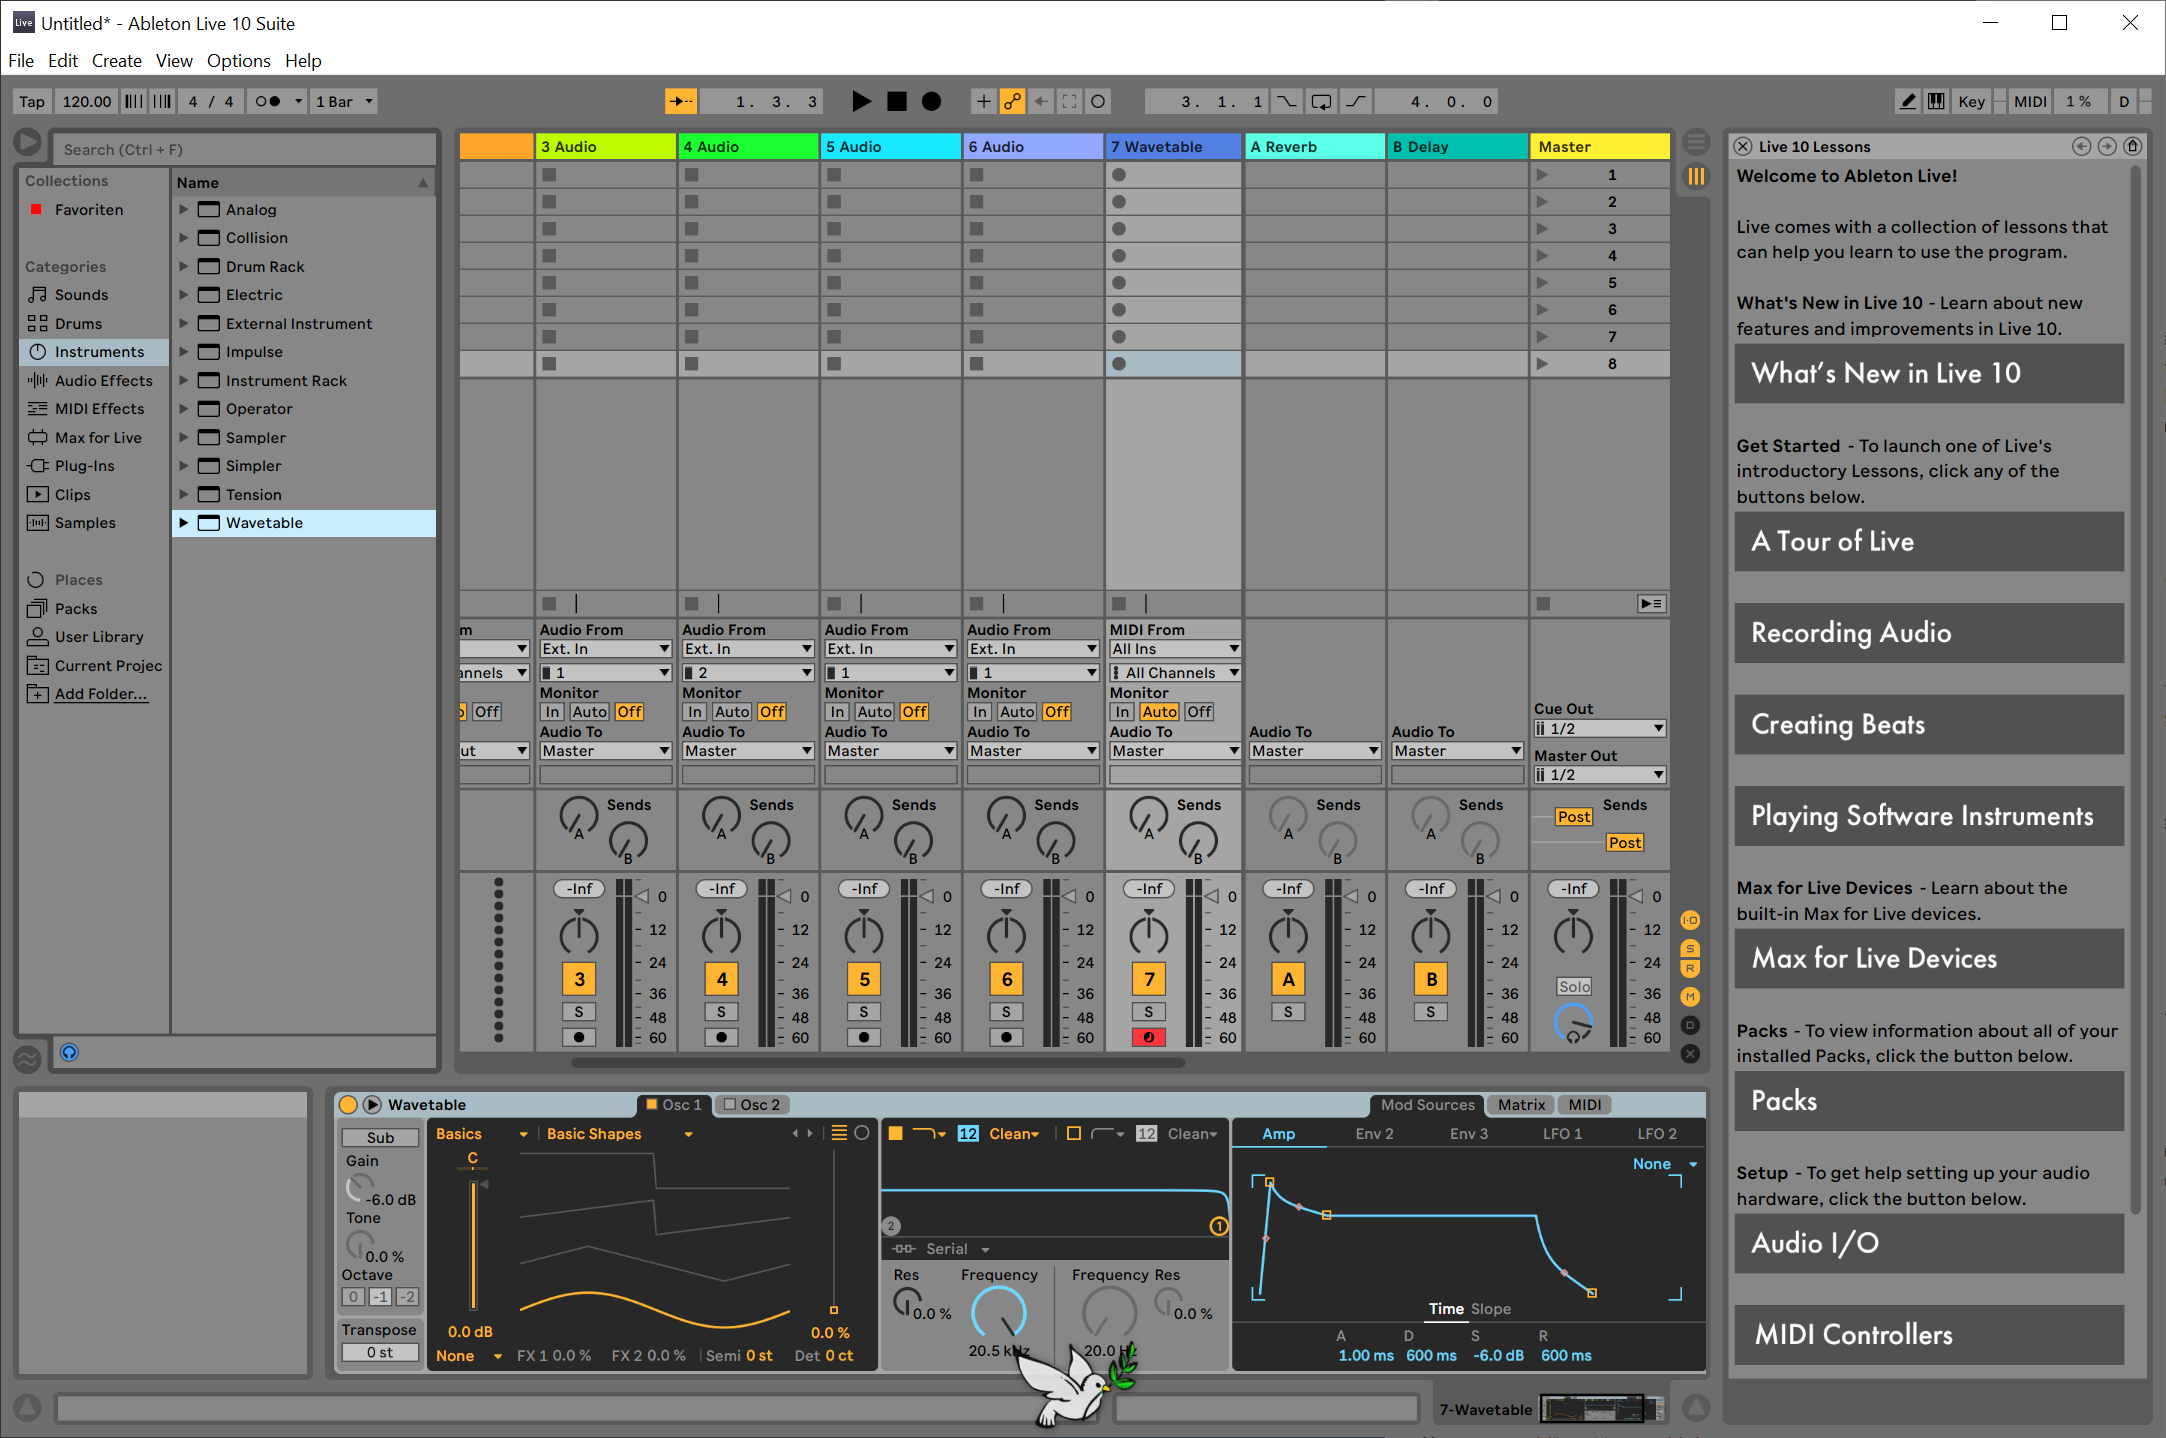
Task: Toggle the In/Out section visibility button
Action: click(x=1690, y=920)
